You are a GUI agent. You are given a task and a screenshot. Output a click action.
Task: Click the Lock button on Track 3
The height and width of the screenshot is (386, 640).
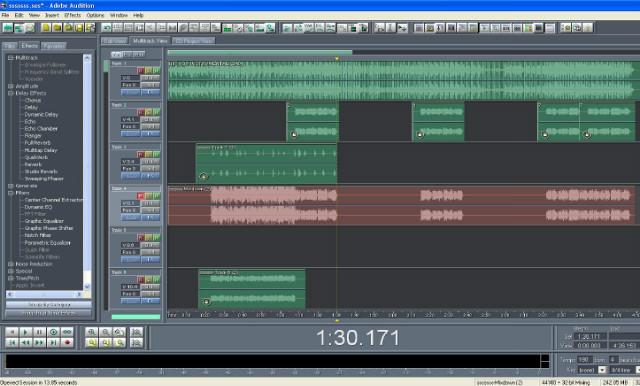[x=131, y=176]
